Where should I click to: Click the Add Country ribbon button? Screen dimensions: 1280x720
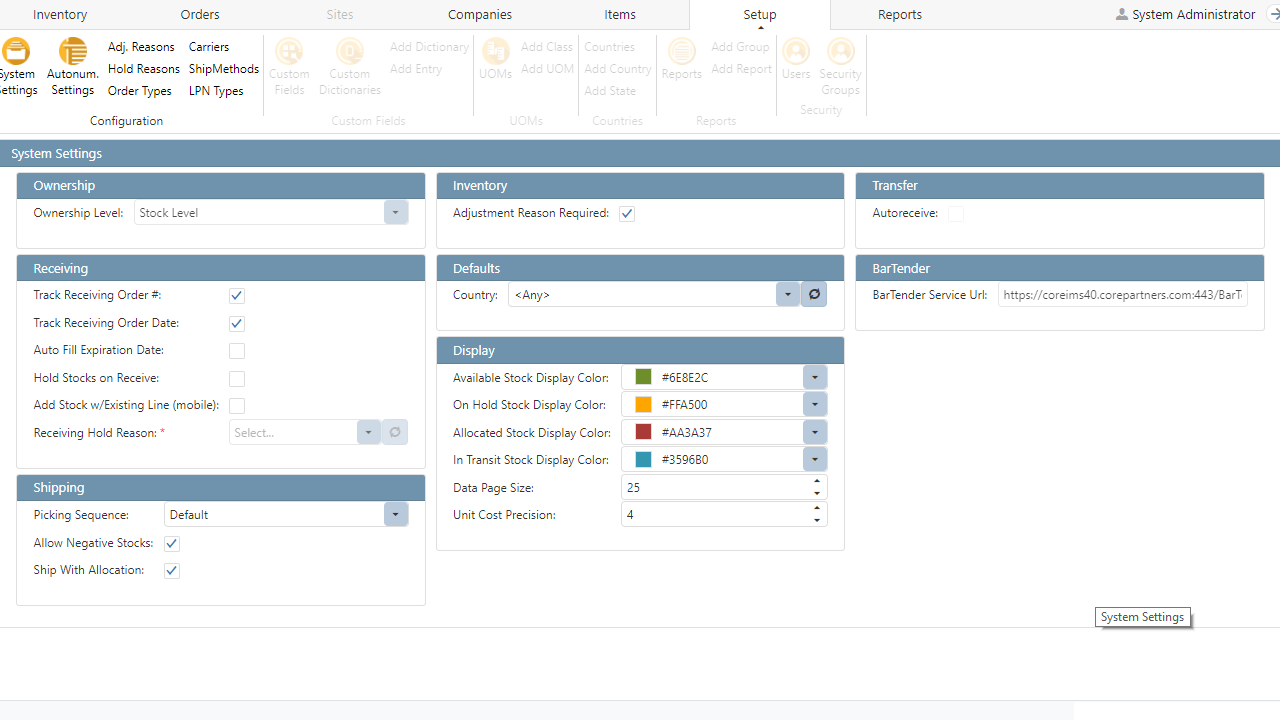click(x=618, y=69)
